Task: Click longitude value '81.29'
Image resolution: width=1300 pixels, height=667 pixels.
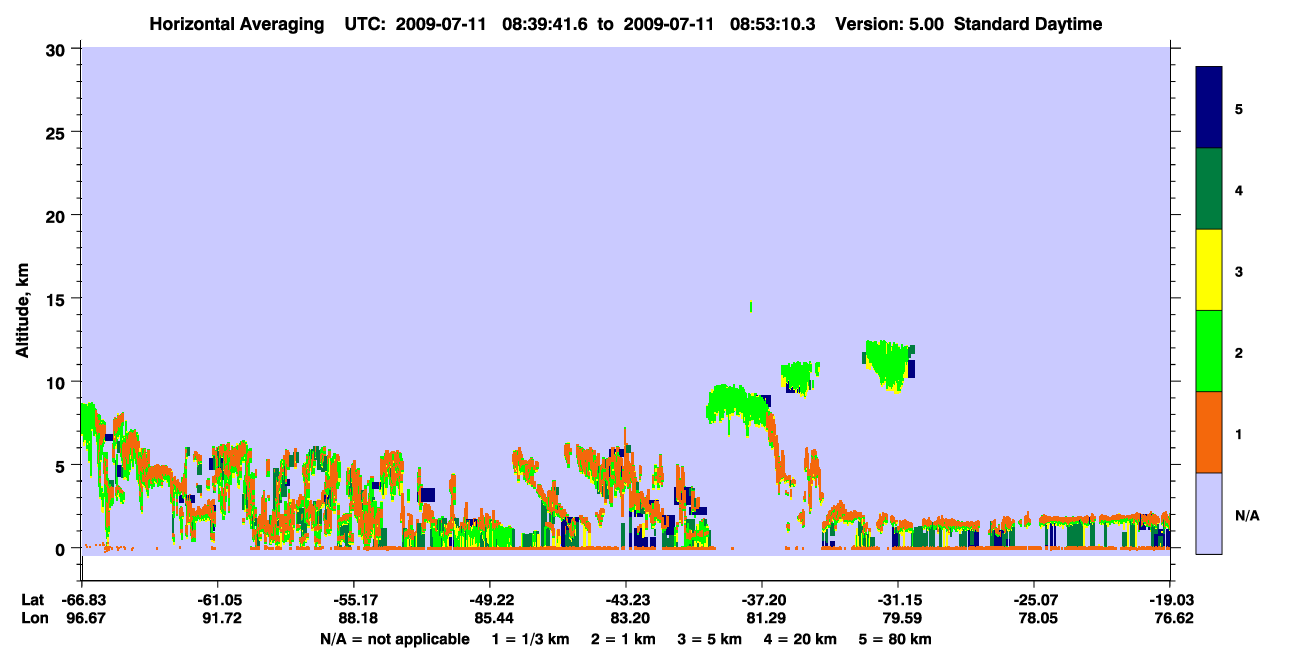Action: [x=764, y=618]
